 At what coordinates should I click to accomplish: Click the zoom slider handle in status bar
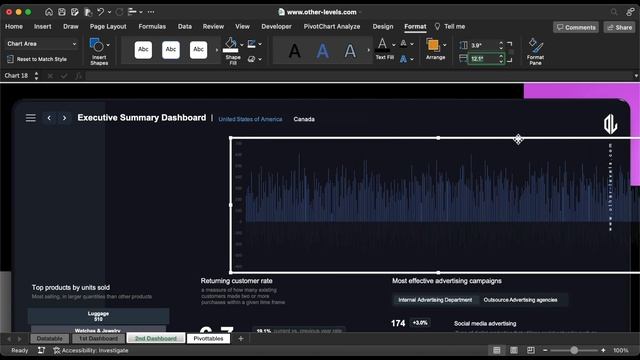point(574,350)
